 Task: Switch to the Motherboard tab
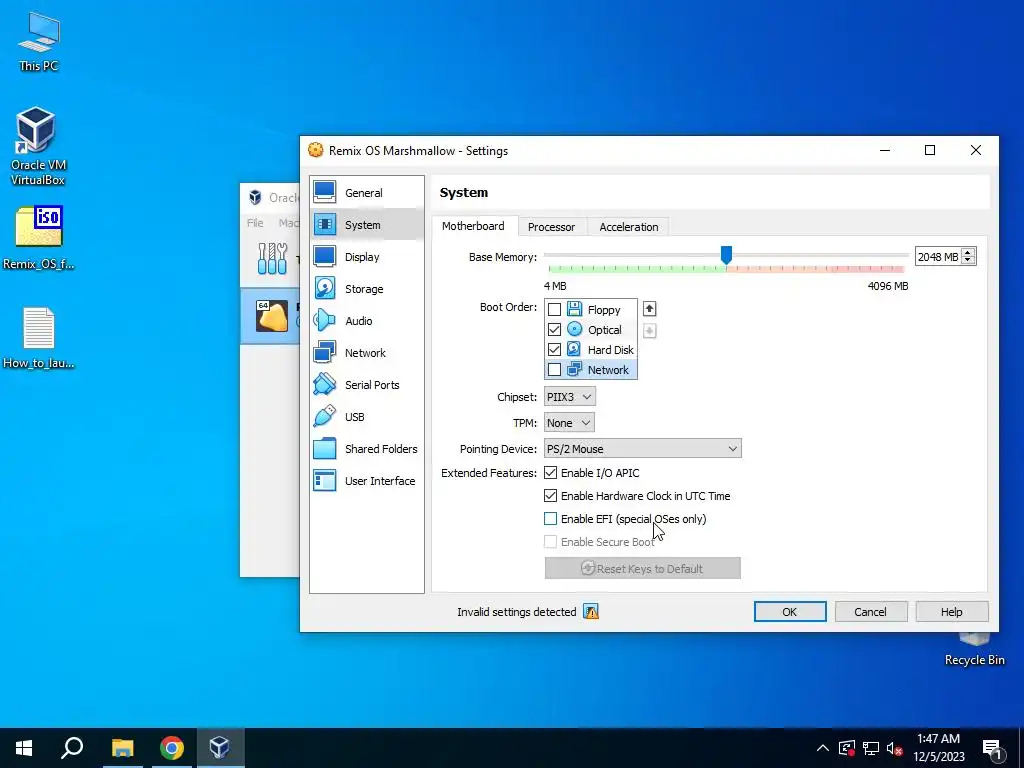coord(473,226)
